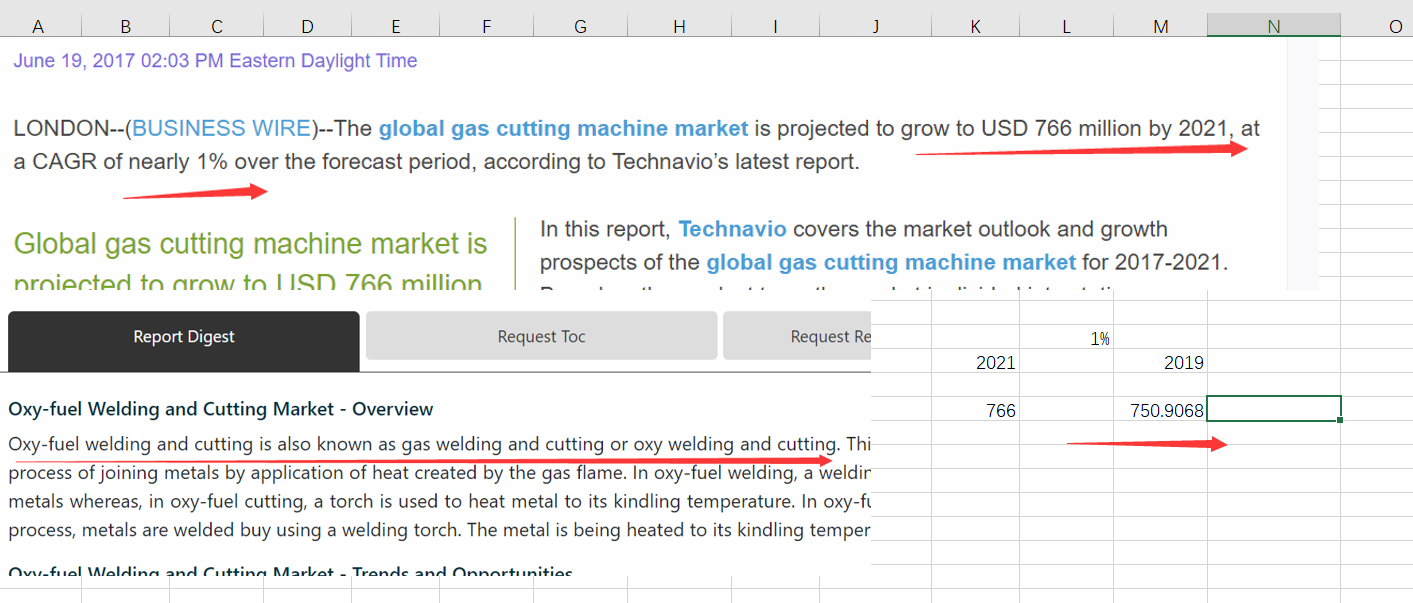Click text line starting 'process, metals are welded buy'
The height and width of the screenshot is (603, 1413).
[x=440, y=530]
